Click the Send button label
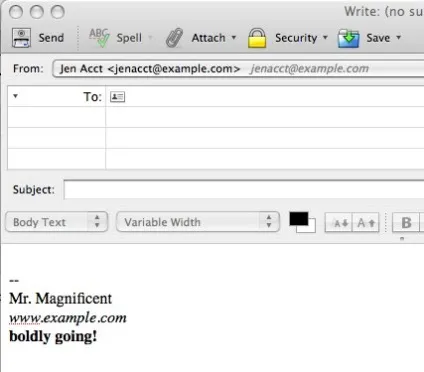424x372 pixels. (x=51, y=38)
